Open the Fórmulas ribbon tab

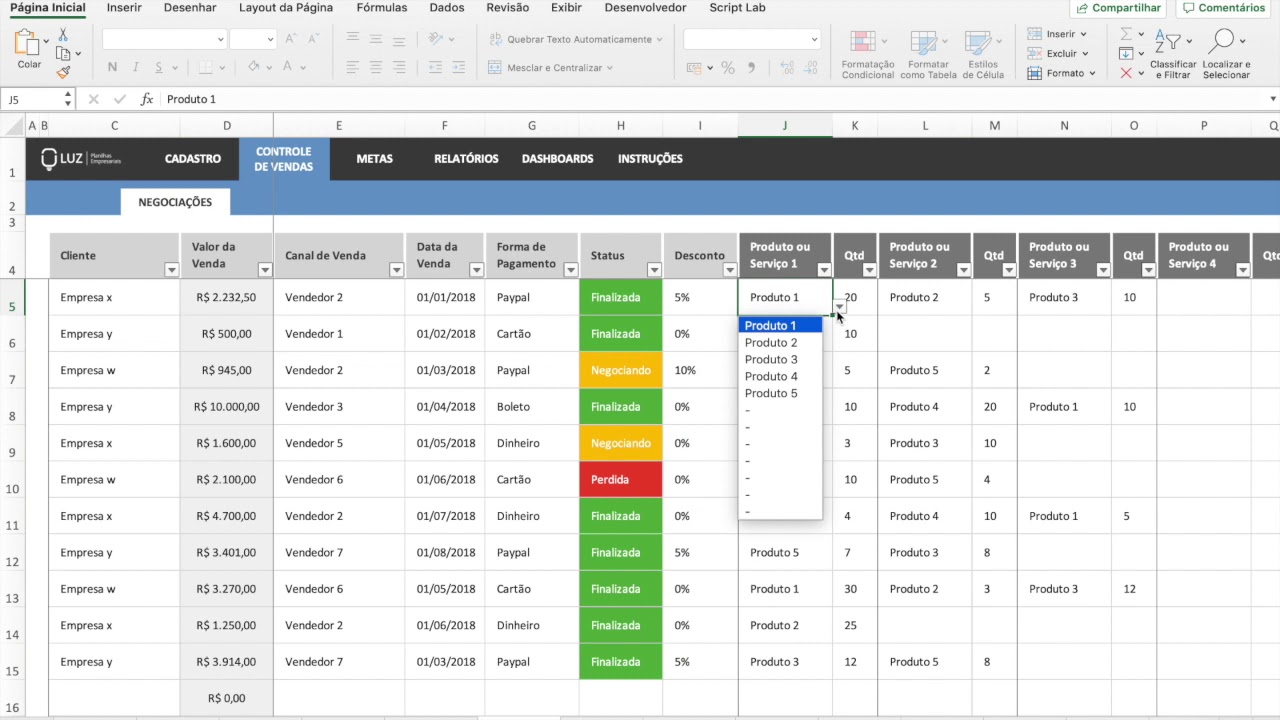click(382, 8)
